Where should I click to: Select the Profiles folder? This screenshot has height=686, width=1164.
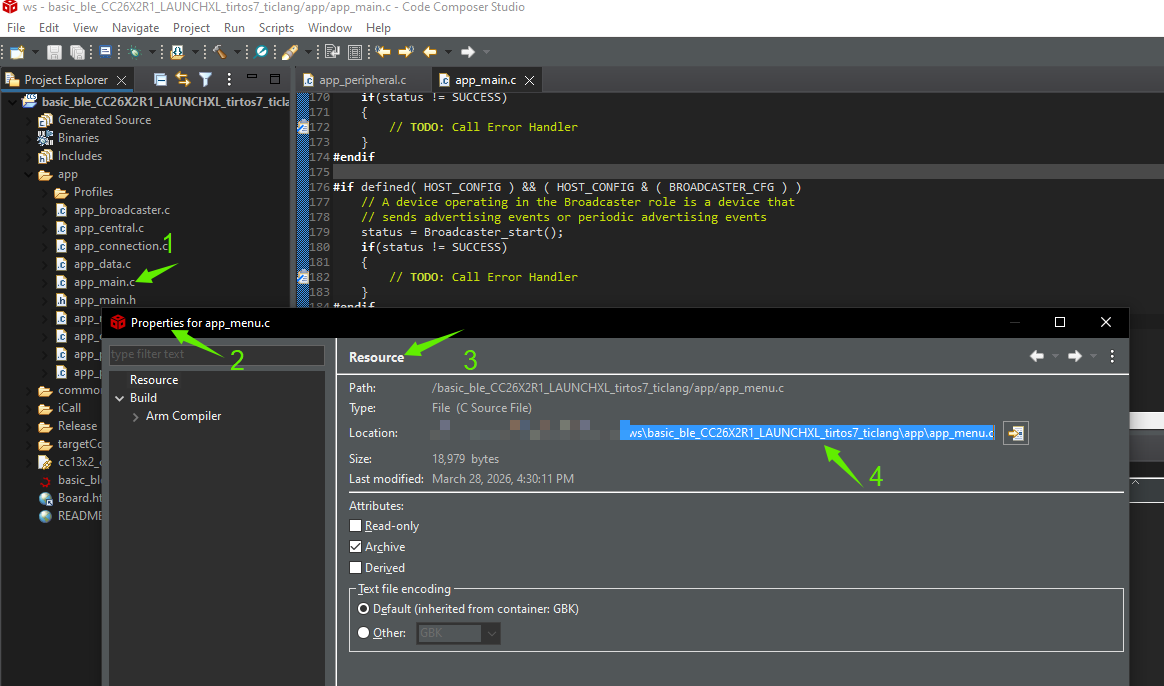(x=93, y=192)
